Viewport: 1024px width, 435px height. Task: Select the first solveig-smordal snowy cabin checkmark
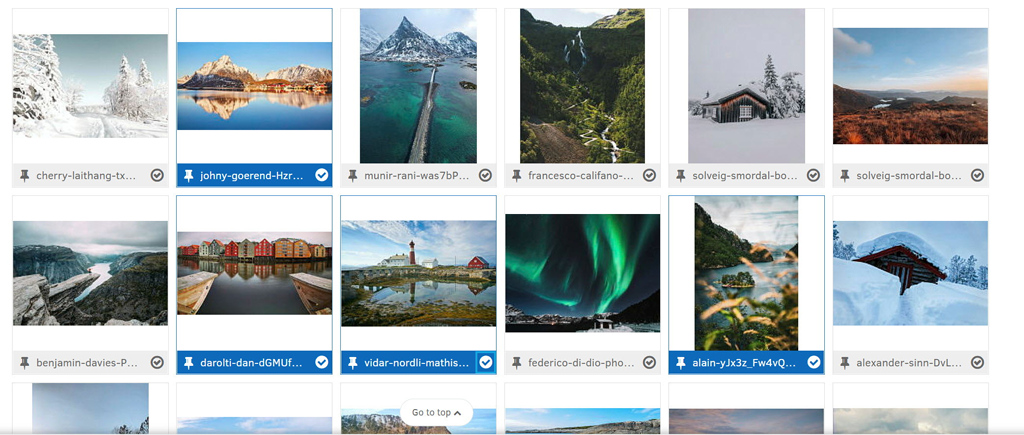point(813,175)
